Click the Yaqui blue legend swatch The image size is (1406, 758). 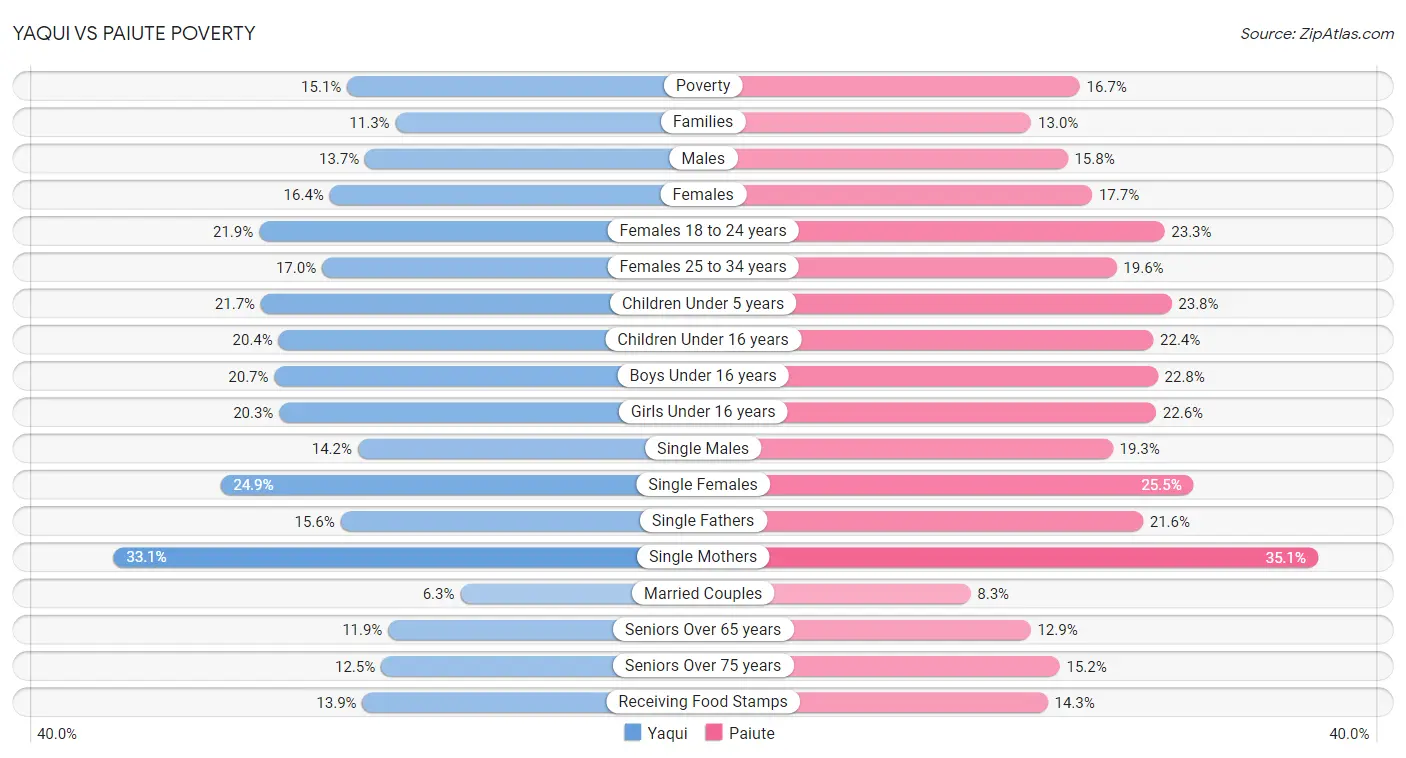[x=632, y=733]
